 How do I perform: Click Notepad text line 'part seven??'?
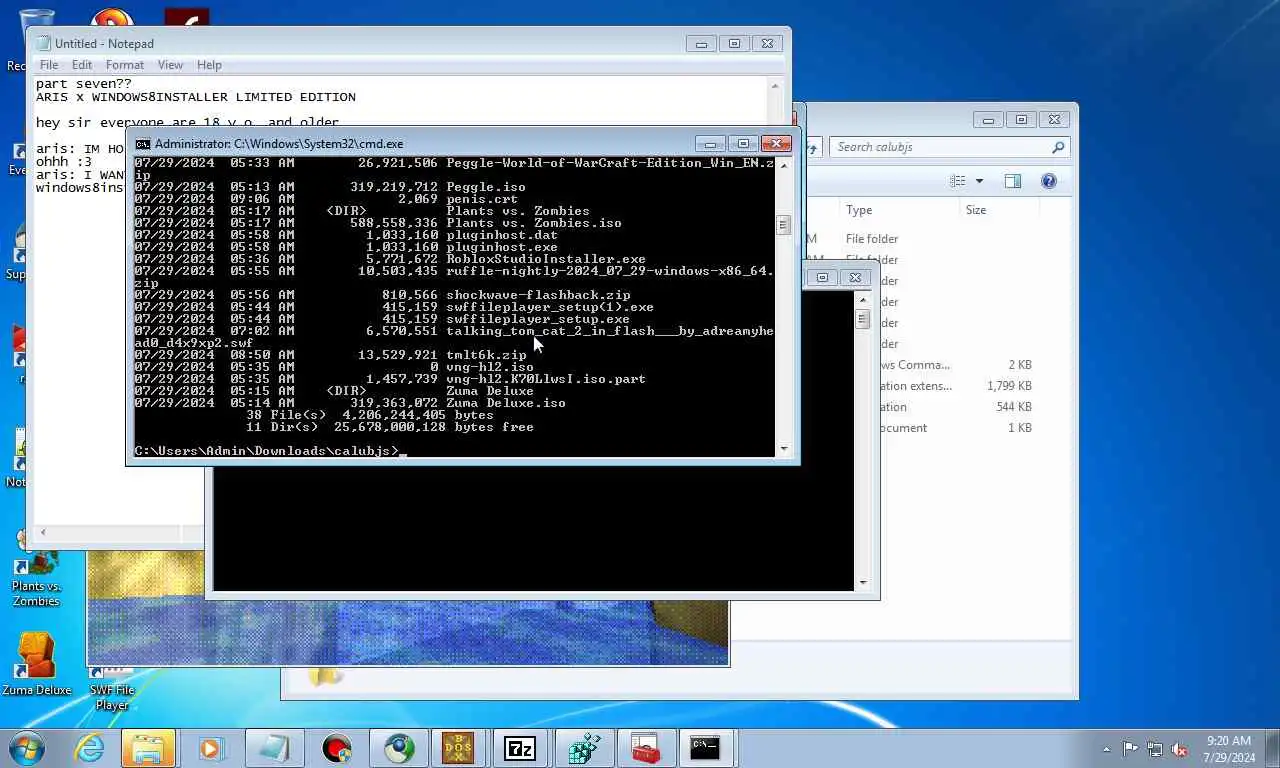coord(84,84)
